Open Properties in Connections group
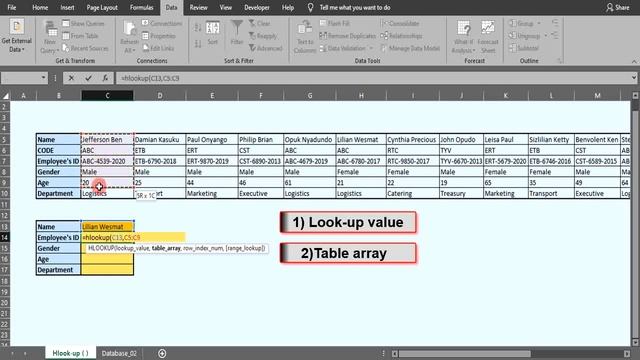 (158, 36)
